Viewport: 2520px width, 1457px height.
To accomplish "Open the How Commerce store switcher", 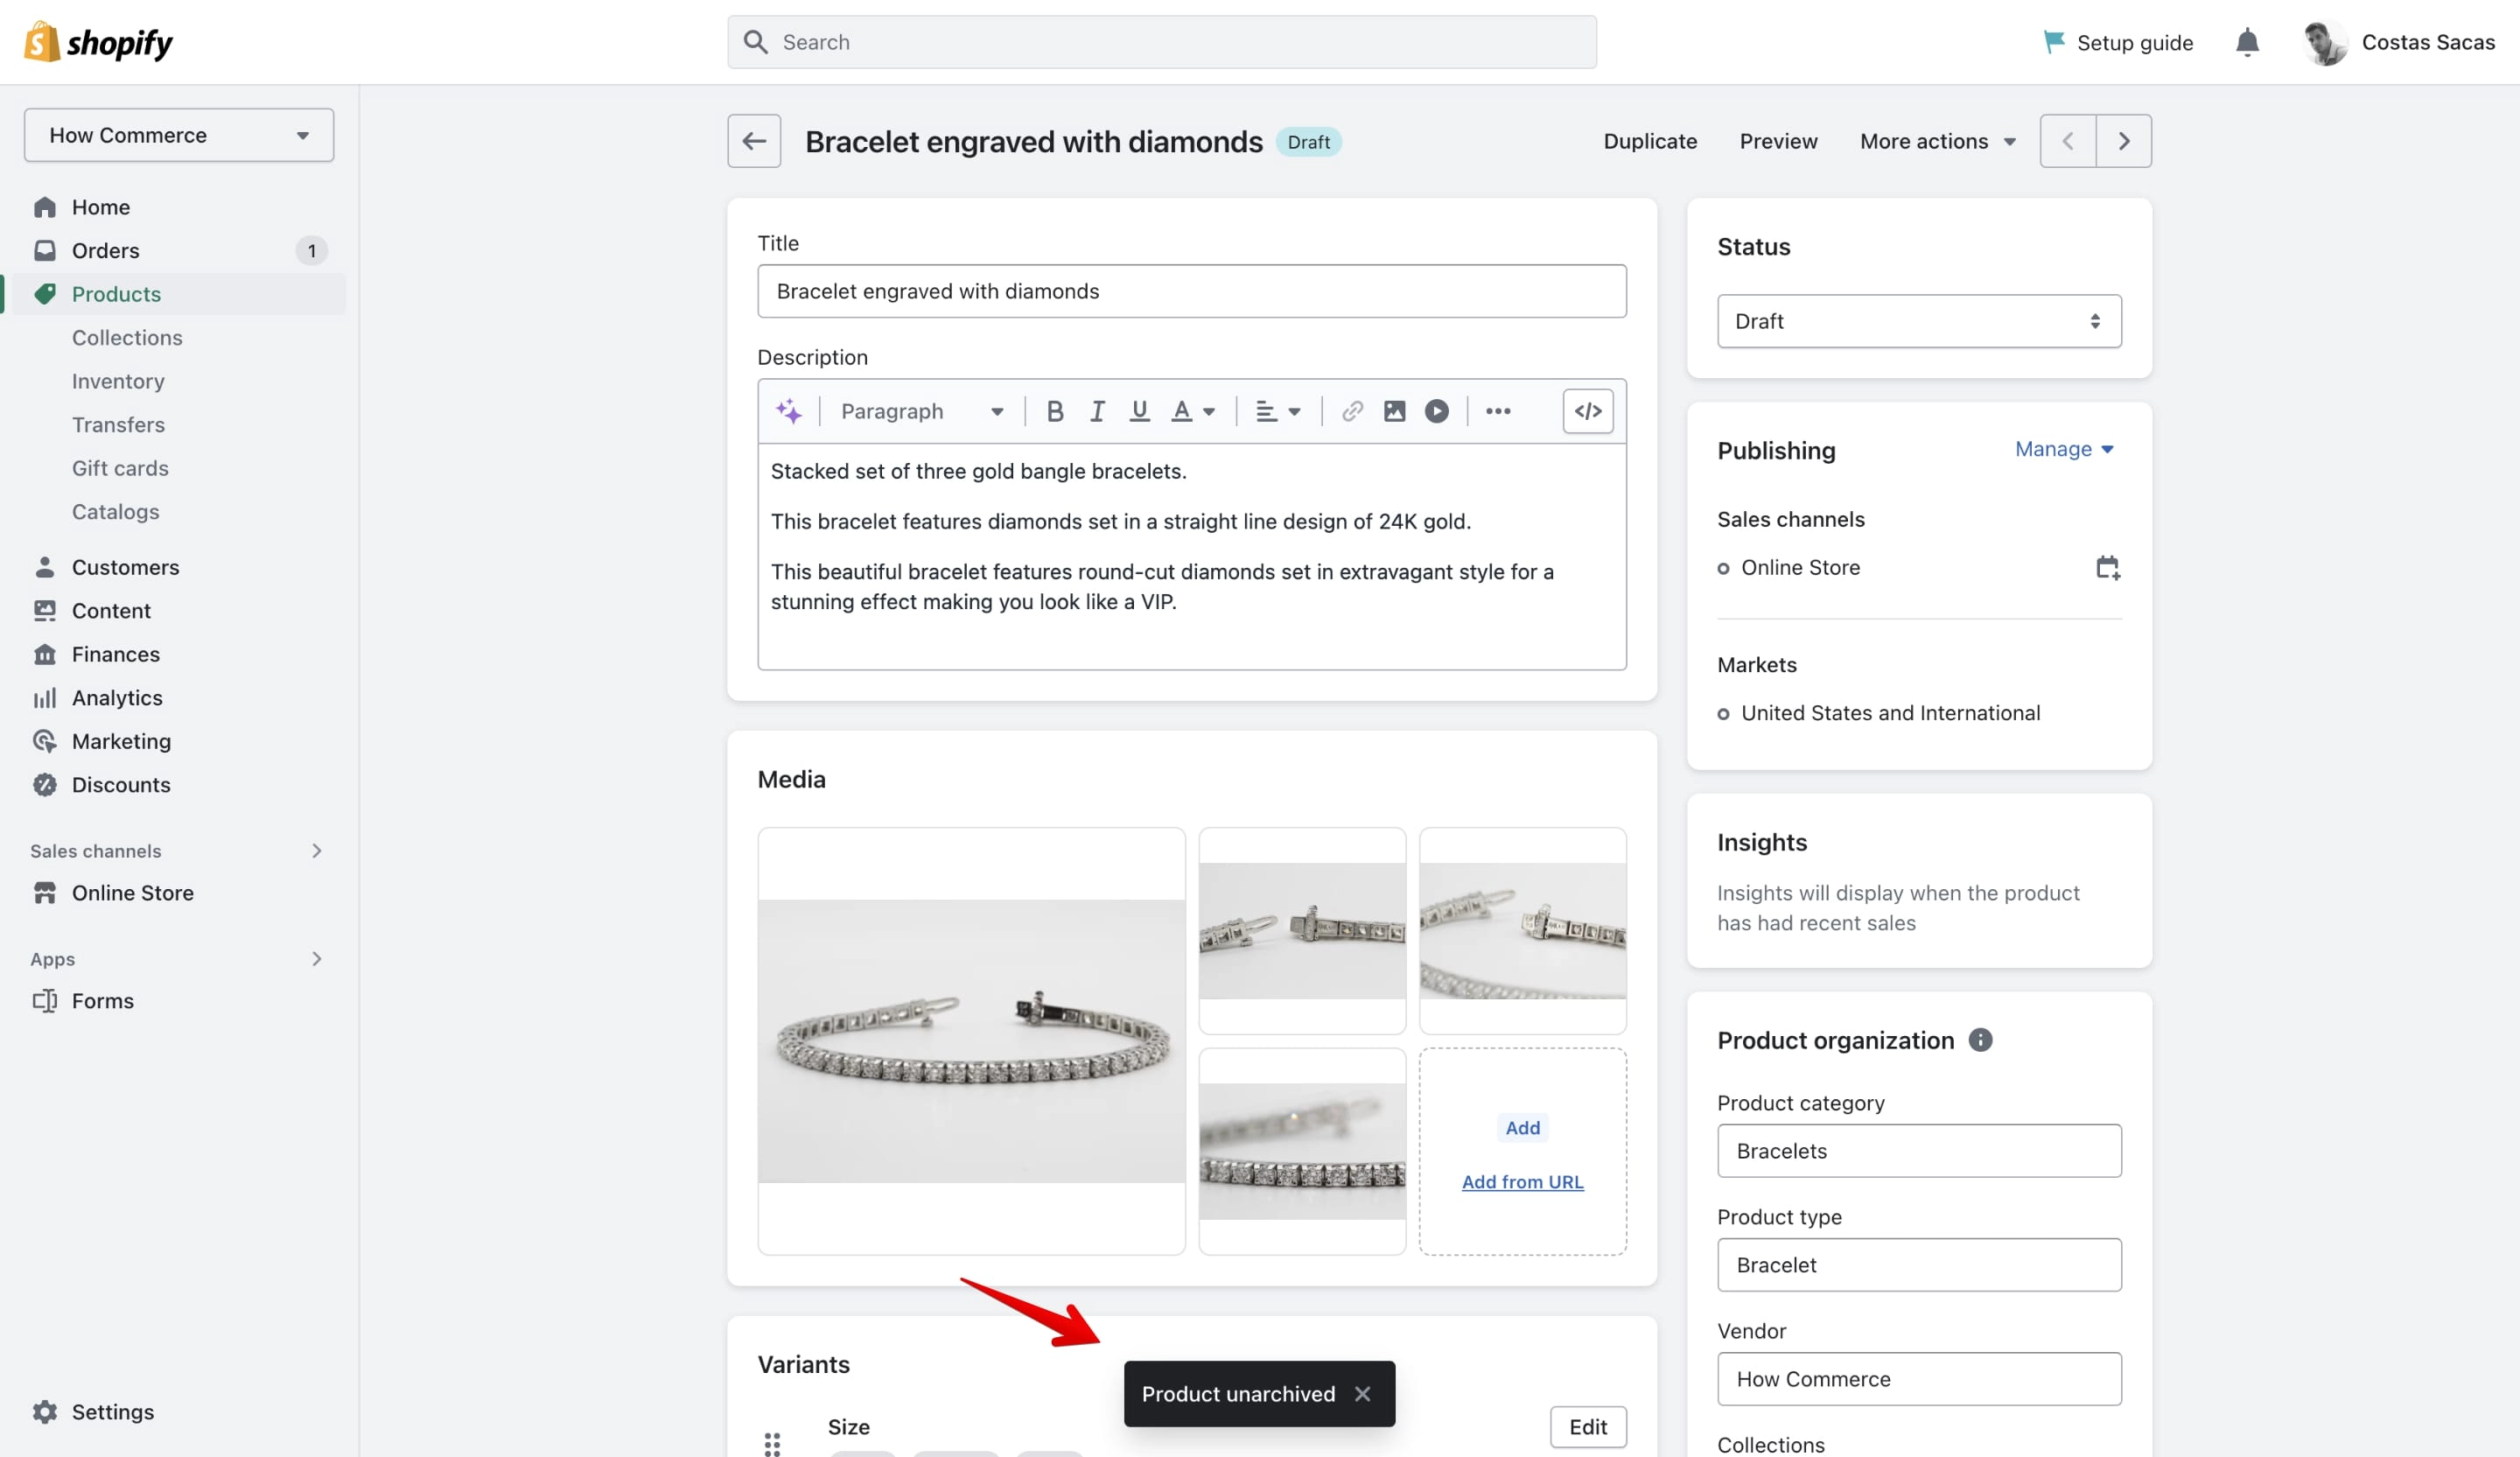I will tap(179, 135).
